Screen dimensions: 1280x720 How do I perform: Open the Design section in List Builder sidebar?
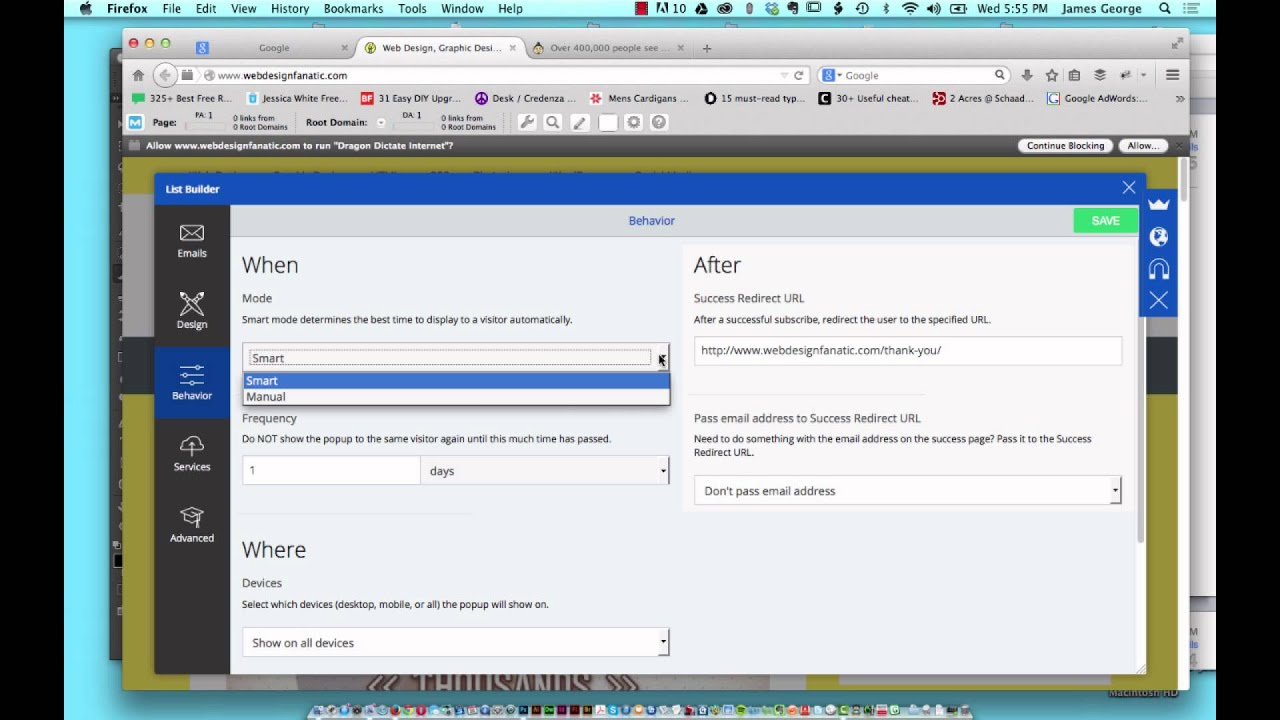pos(192,311)
